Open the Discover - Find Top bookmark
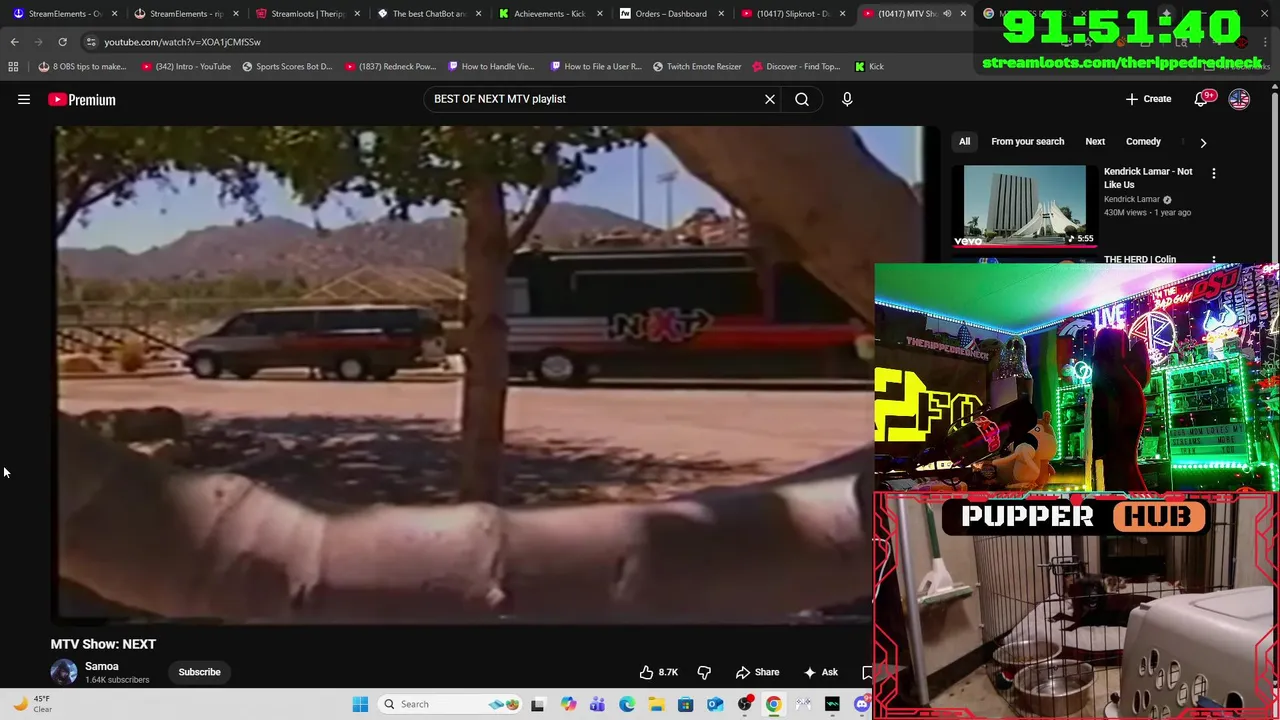This screenshot has height=720, width=1280. pos(796,66)
